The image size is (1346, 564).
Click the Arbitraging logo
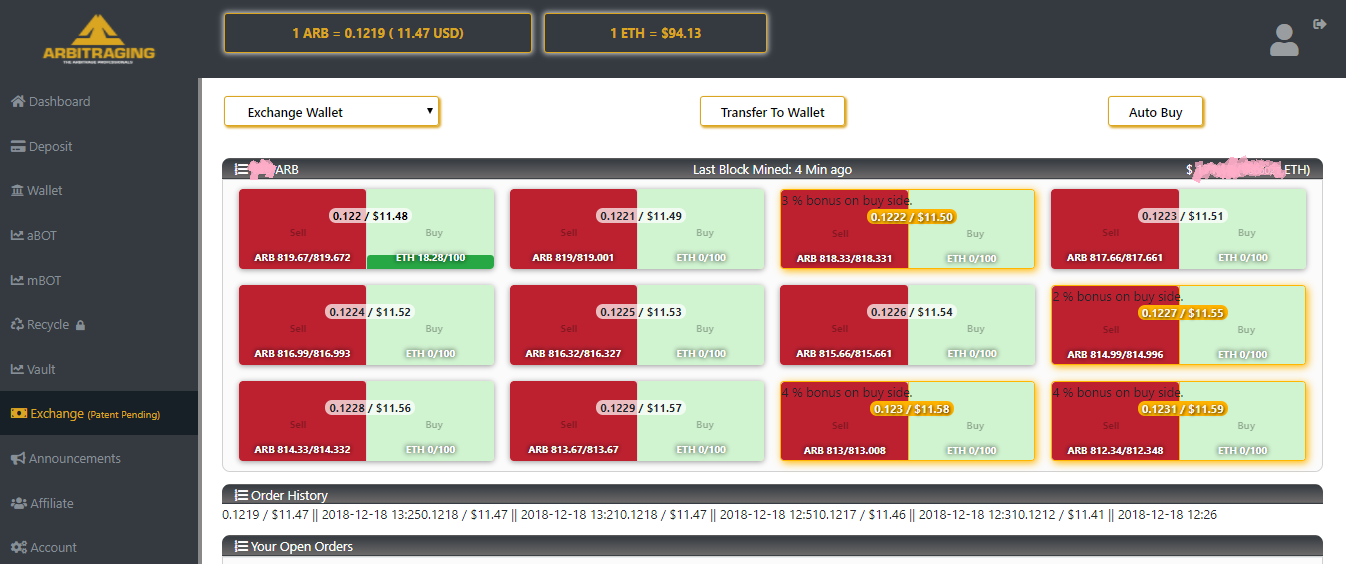(99, 39)
